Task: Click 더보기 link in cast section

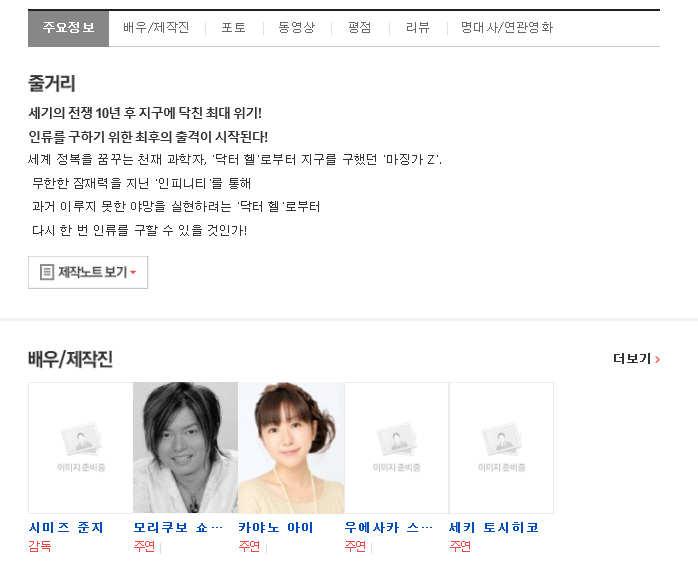Action: click(x=631, y=359)
